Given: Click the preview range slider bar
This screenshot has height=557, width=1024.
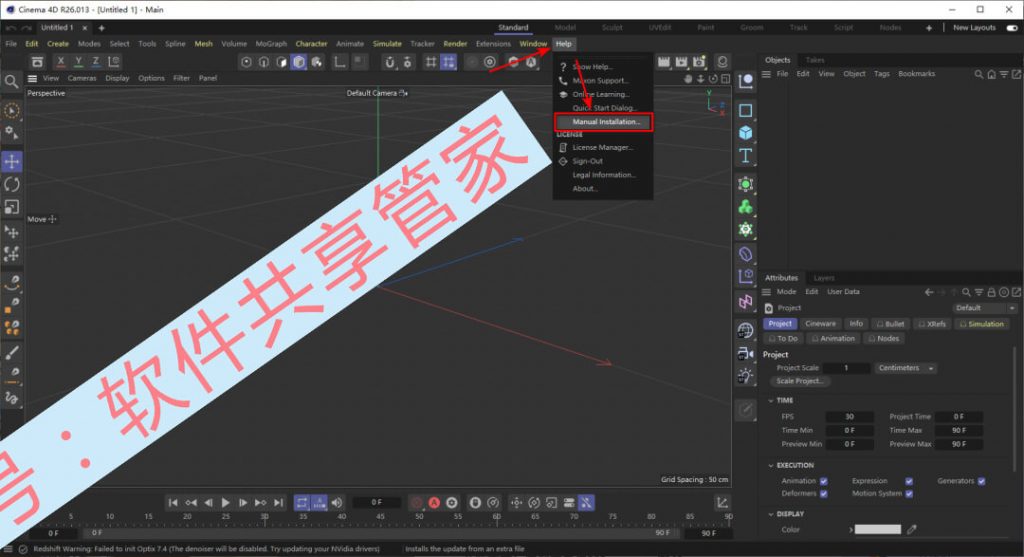Looking at the screenshot, I should point(381,533).
